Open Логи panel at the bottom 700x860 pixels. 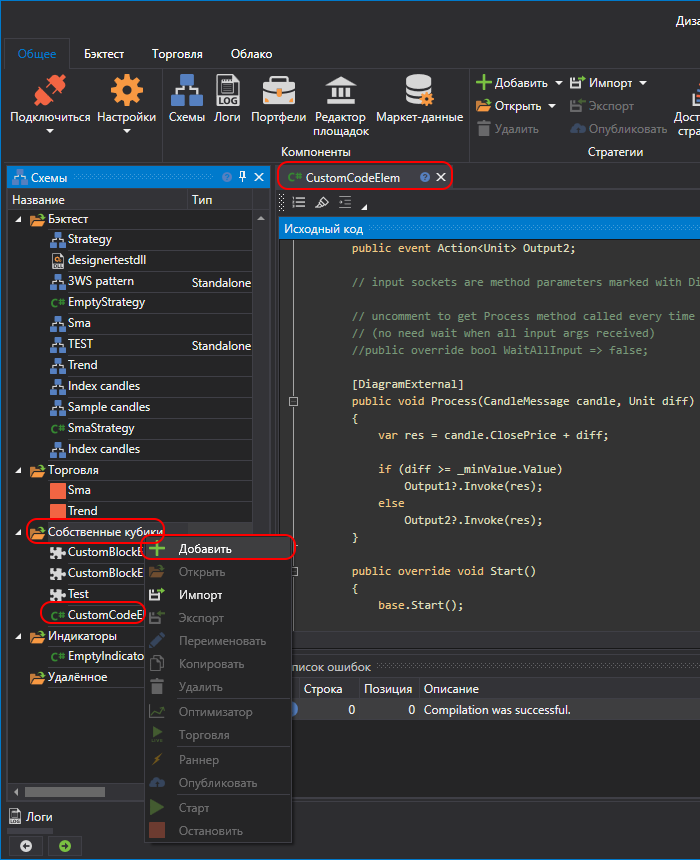click(31, 817)
